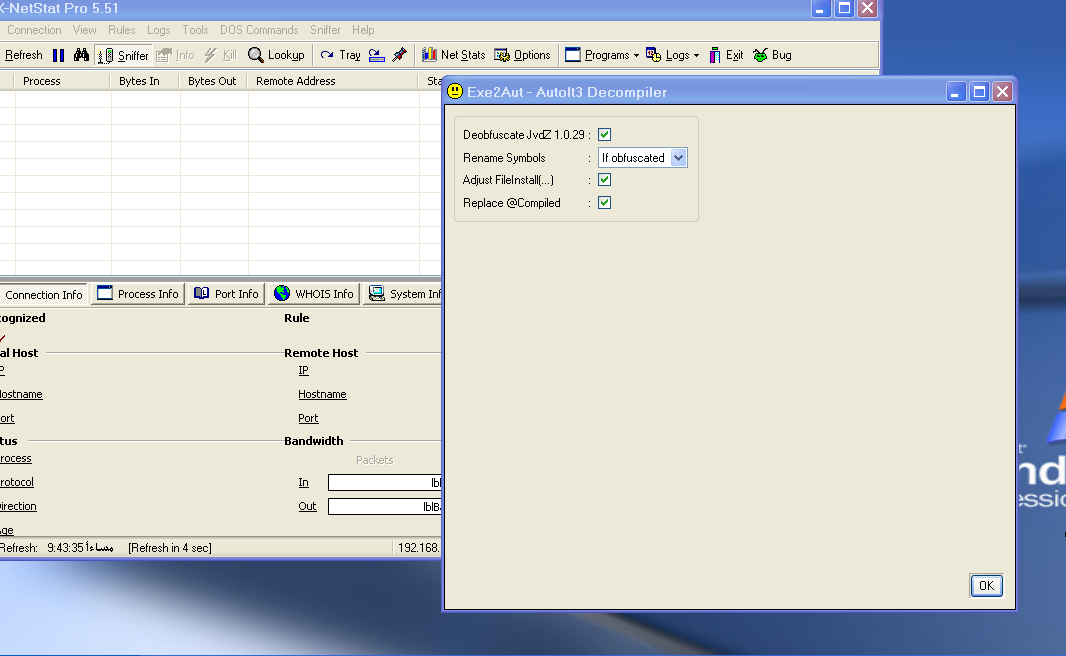This screenshot has width=1066, height=656.
Task: Expand the Logs toolbar dropdown
Action: click(672, 55)
